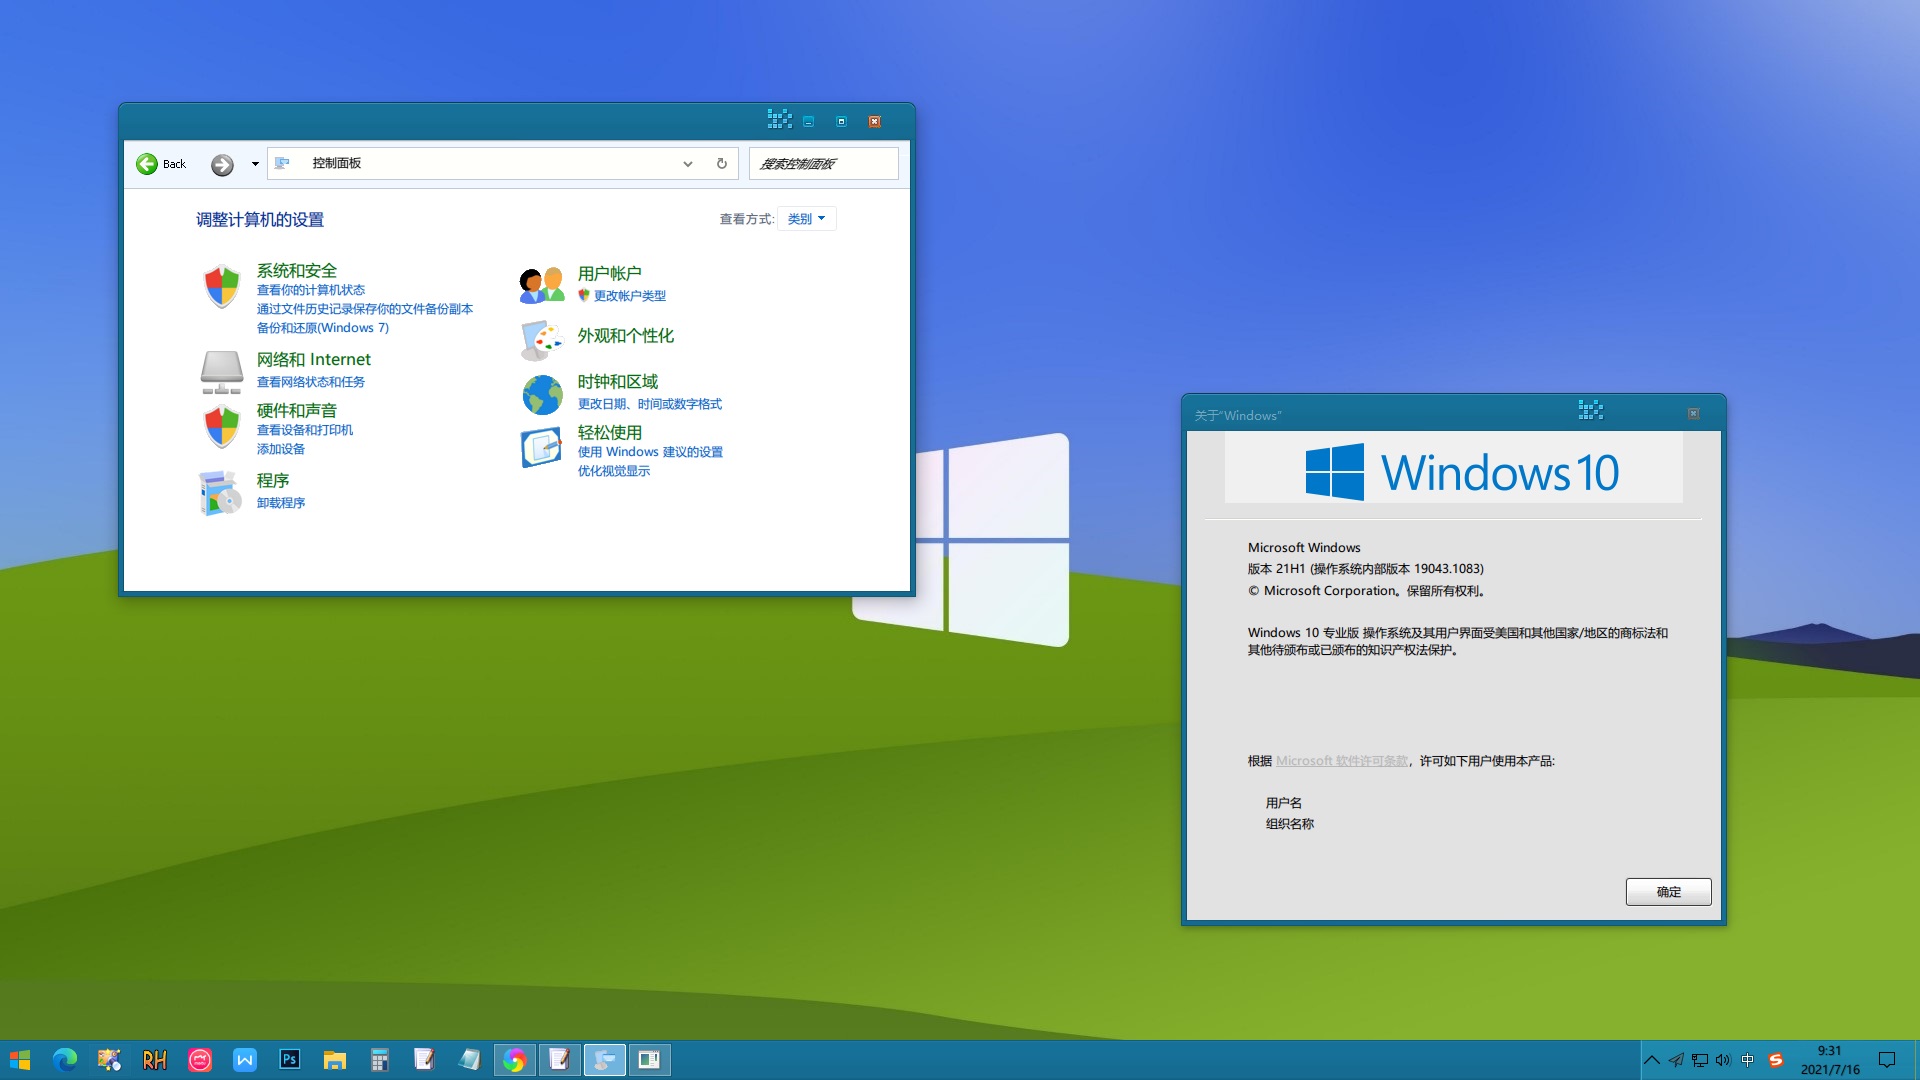Click the 系统和安全 shield icon

click(x=222, y=287)
